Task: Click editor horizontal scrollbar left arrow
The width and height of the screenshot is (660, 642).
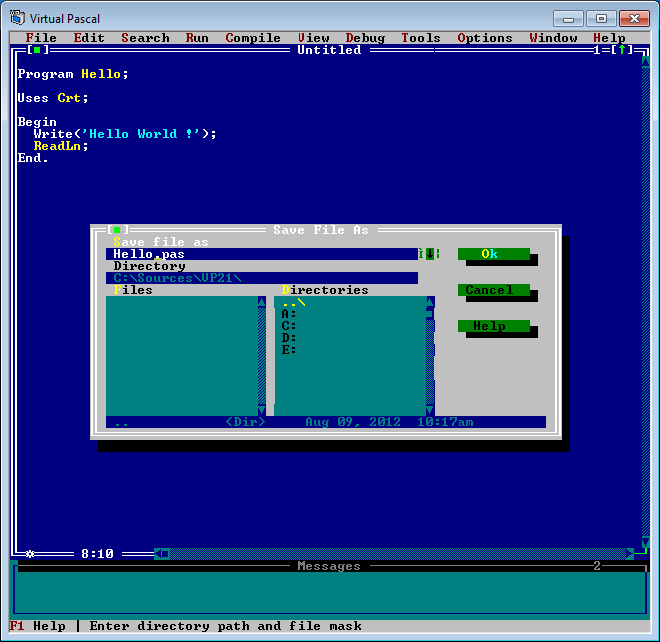Action: 165,553
